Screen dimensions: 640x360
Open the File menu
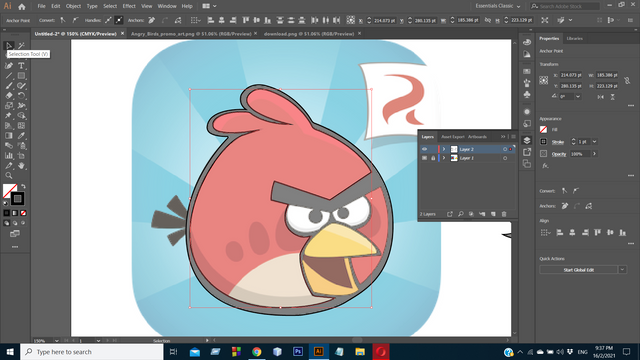pos(42,6)
